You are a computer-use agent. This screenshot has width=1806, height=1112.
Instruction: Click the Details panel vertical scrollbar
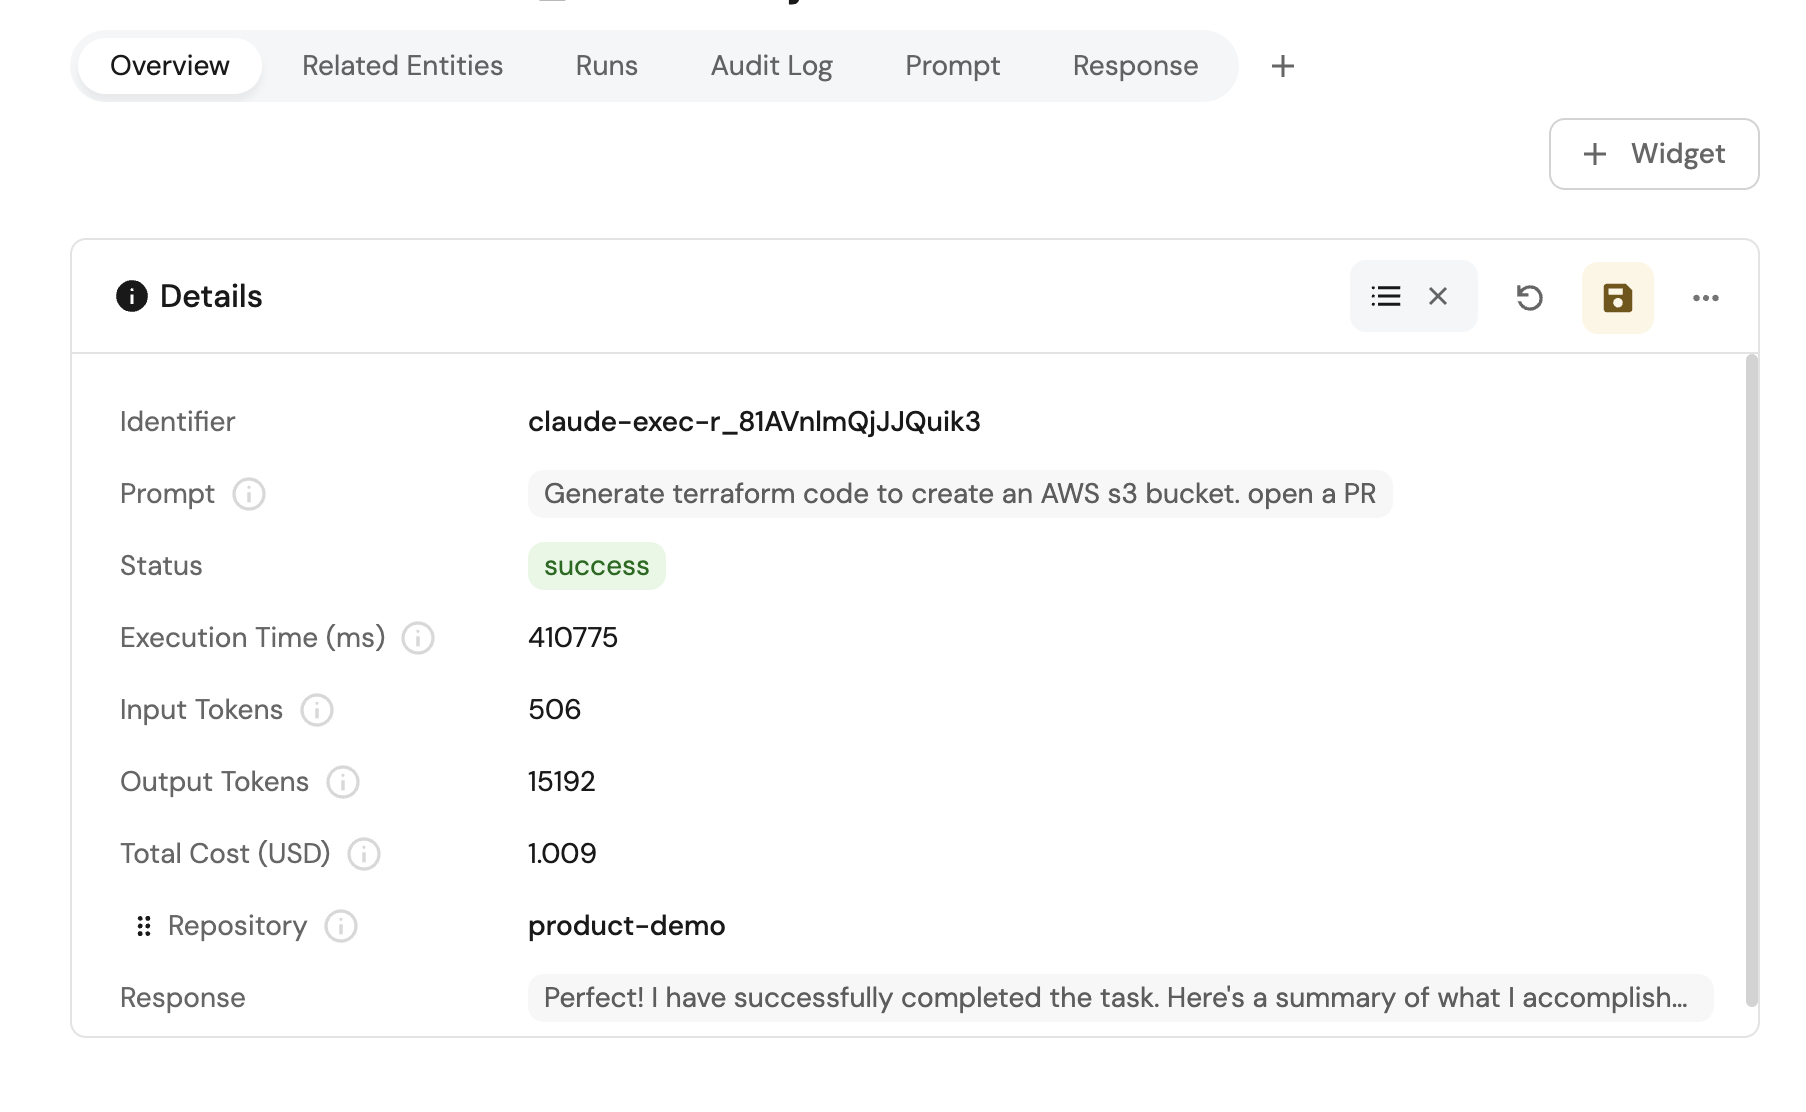(1751, 680)
